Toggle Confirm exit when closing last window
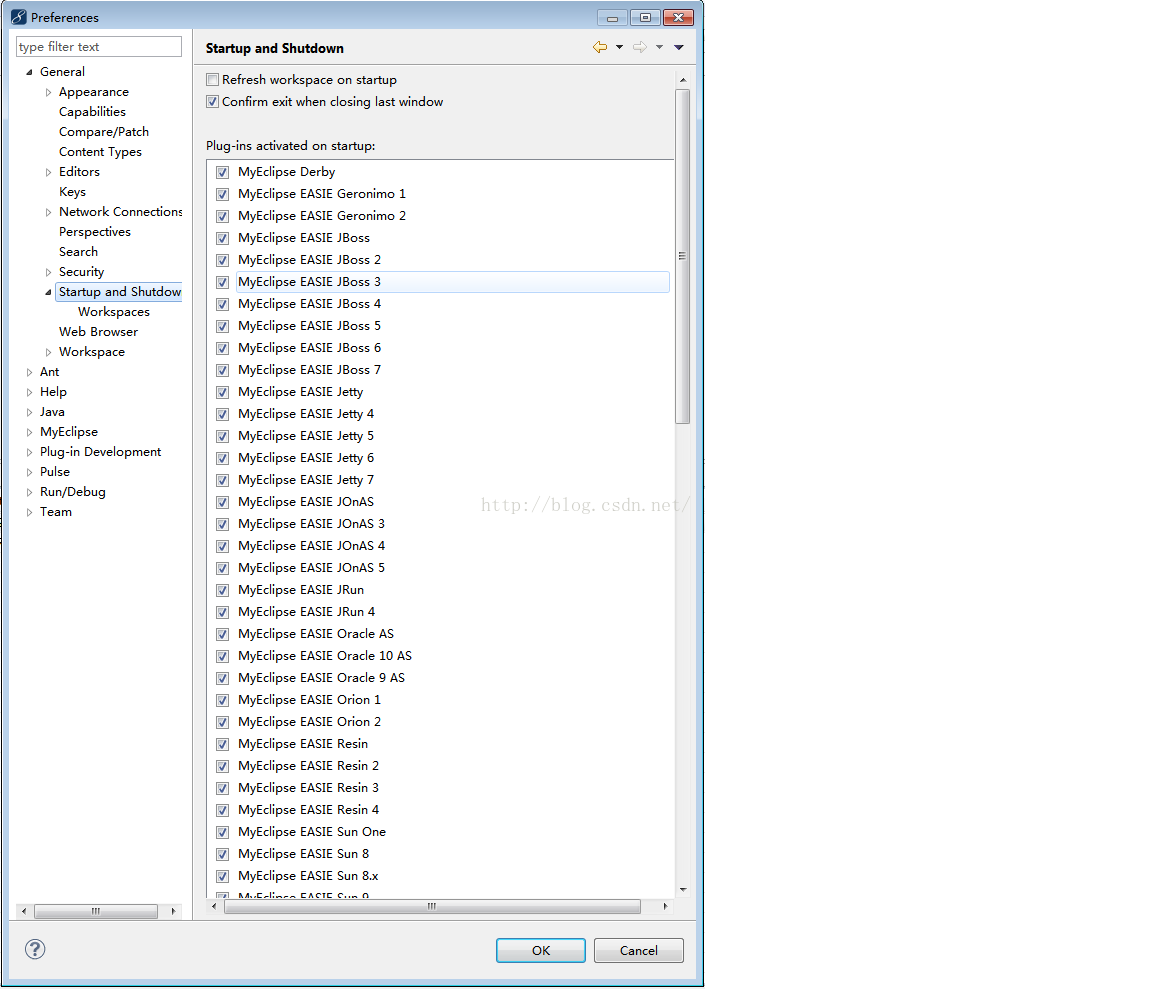Viewport: 1152px width, 989px height. 212,101
